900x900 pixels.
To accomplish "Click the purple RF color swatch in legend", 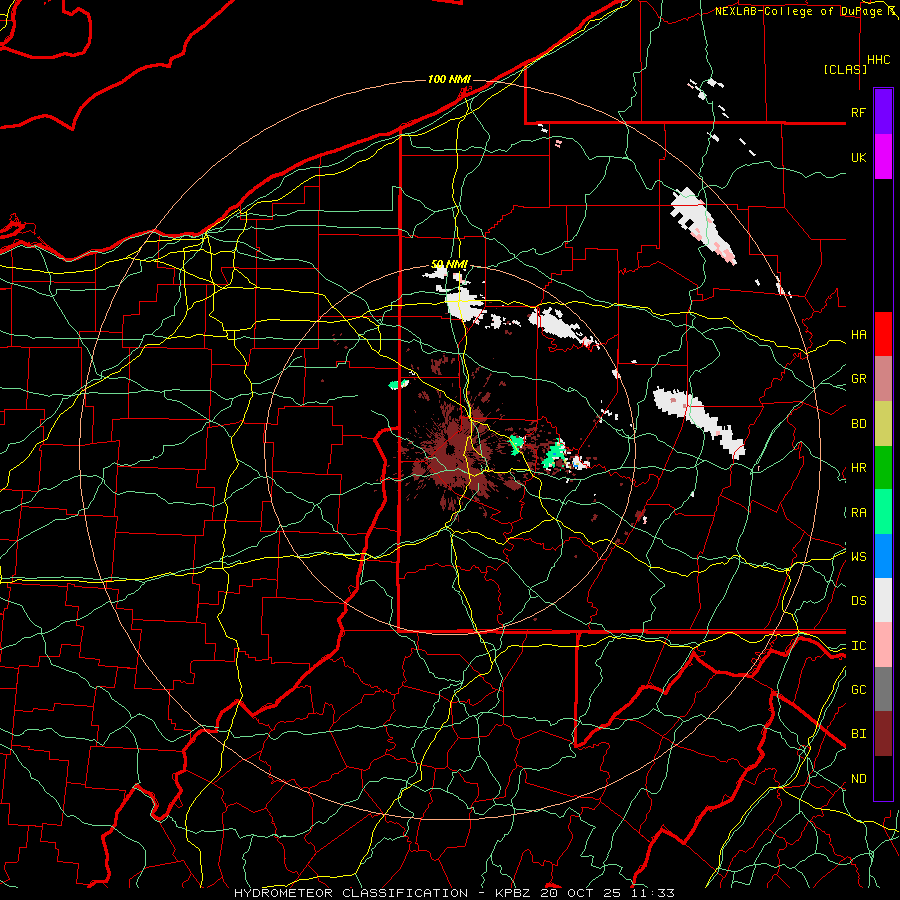I will coord(883,112).
